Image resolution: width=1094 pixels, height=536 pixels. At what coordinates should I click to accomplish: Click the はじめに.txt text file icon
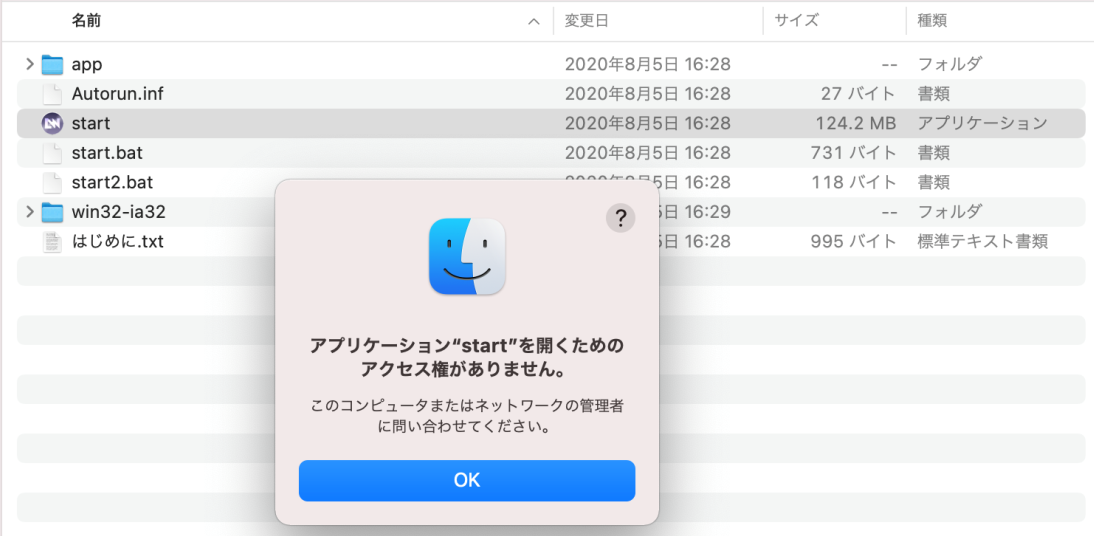(52, 242)
